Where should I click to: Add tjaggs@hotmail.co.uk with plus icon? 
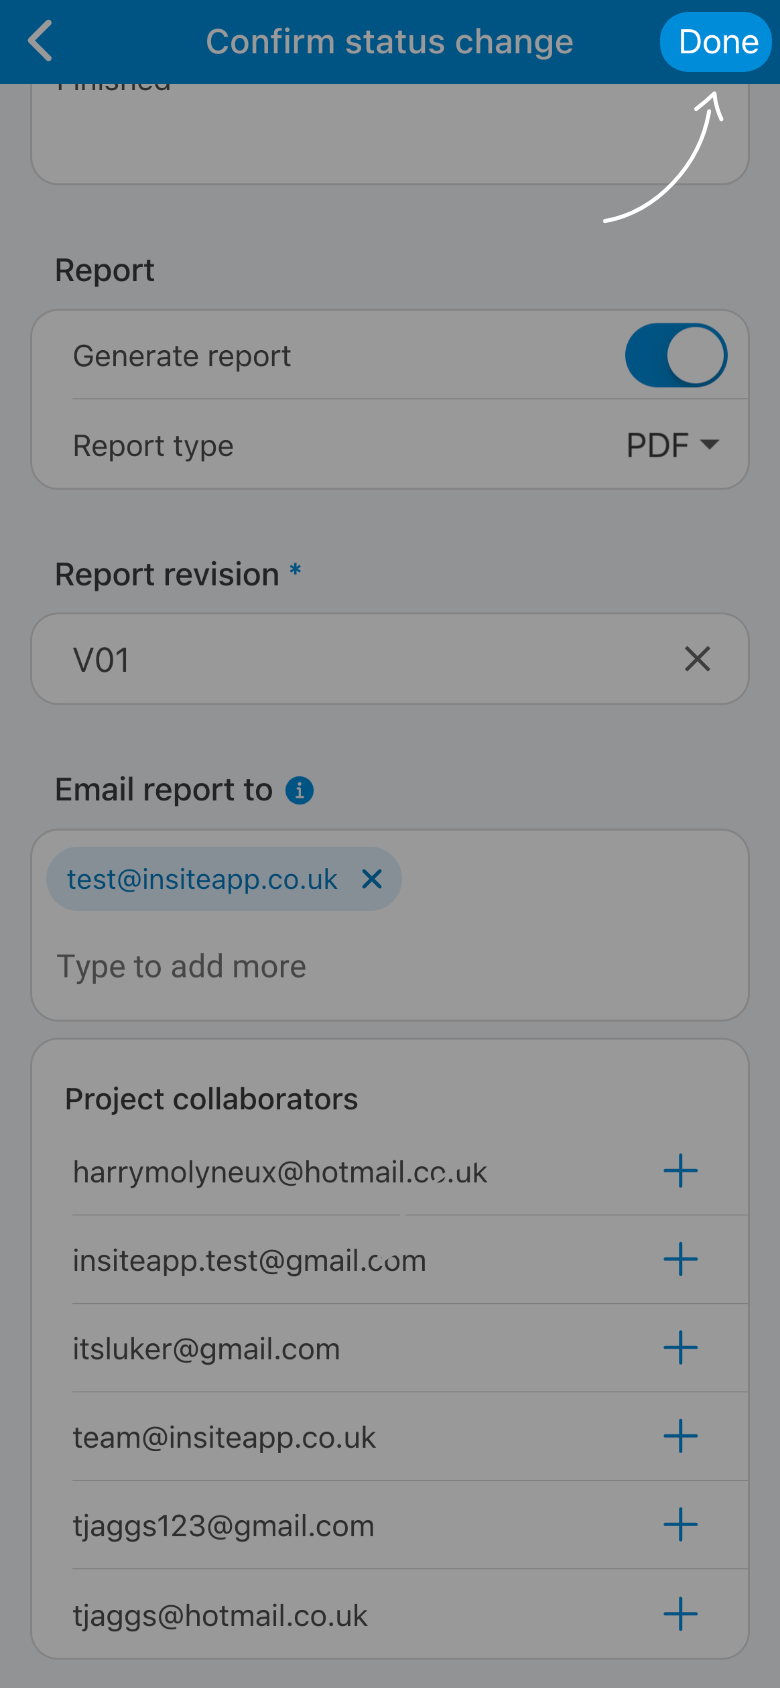tap(681, 1614)
